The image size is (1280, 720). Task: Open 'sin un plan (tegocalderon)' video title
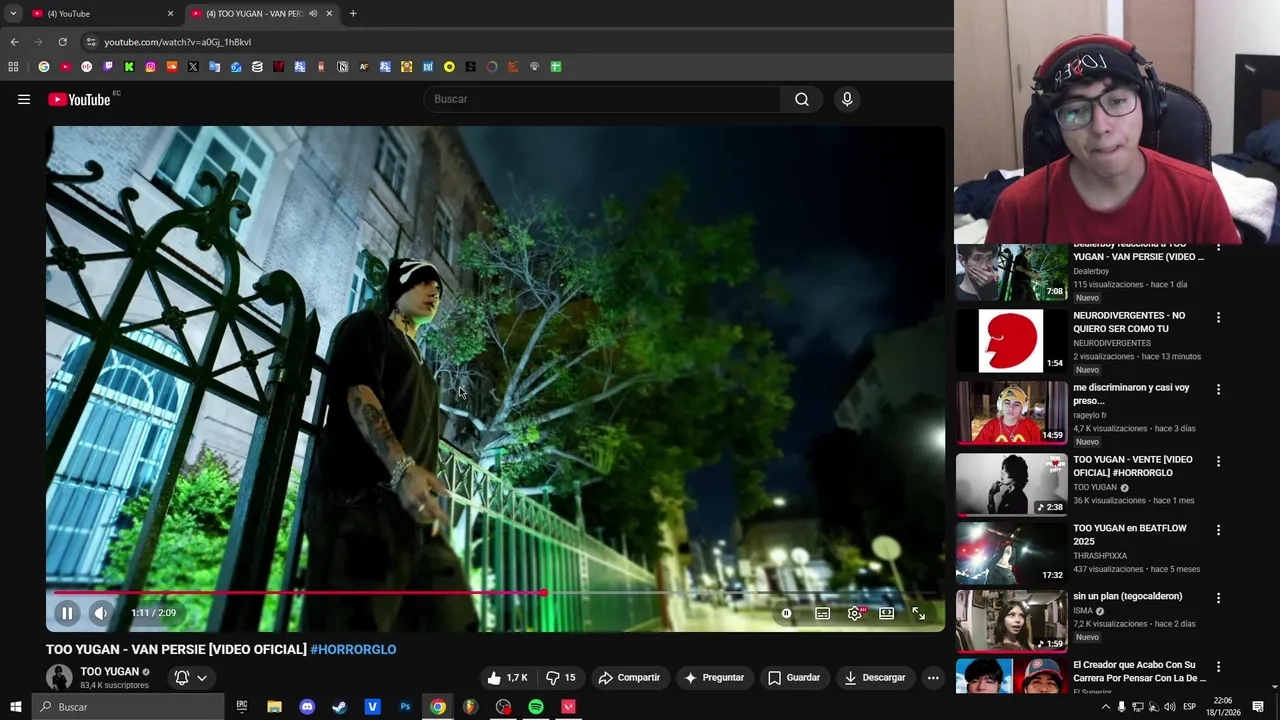point(1127,596)
